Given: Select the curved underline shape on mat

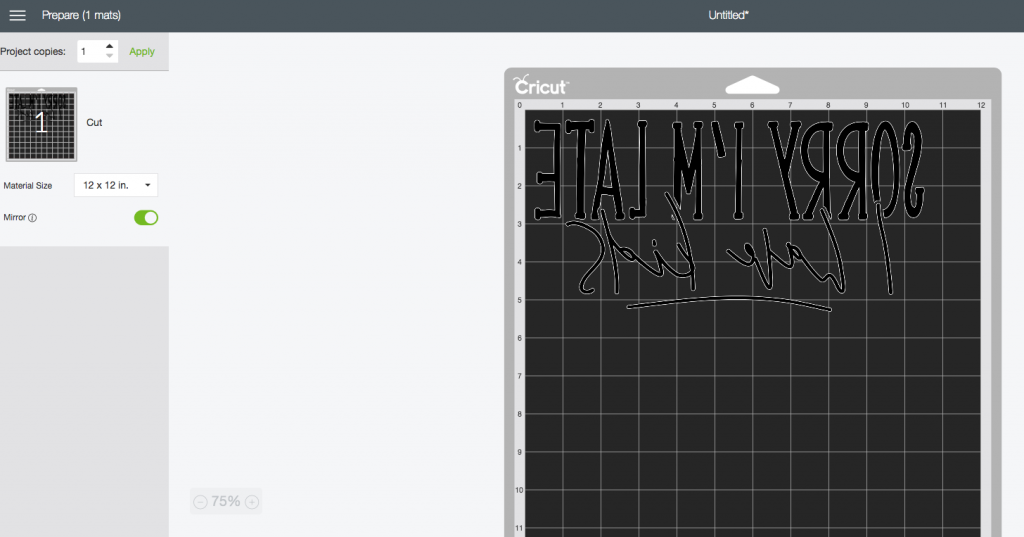Looking at the screenshot, I should pyautogui.click(x=729, y=304).
